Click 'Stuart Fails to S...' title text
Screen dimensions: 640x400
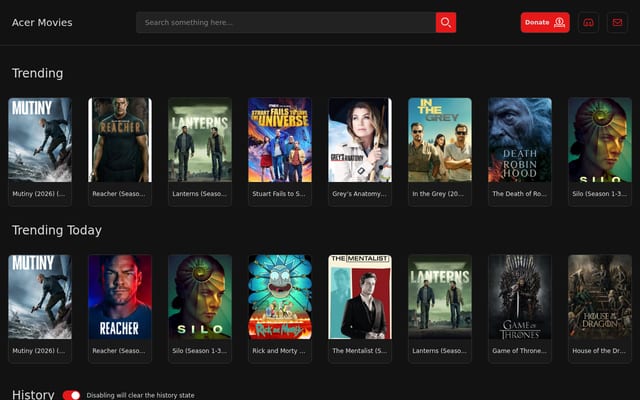coord(279,194)
